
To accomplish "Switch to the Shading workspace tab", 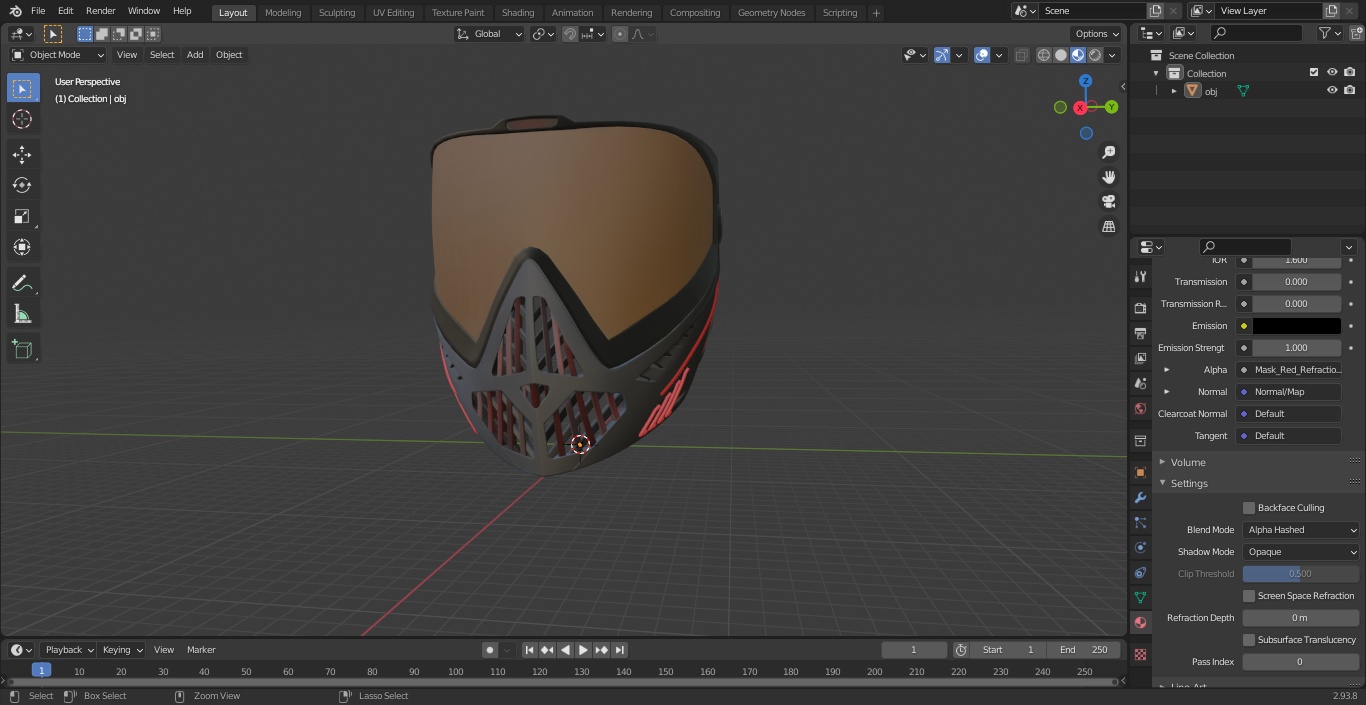I will click(x=518, y=12).
